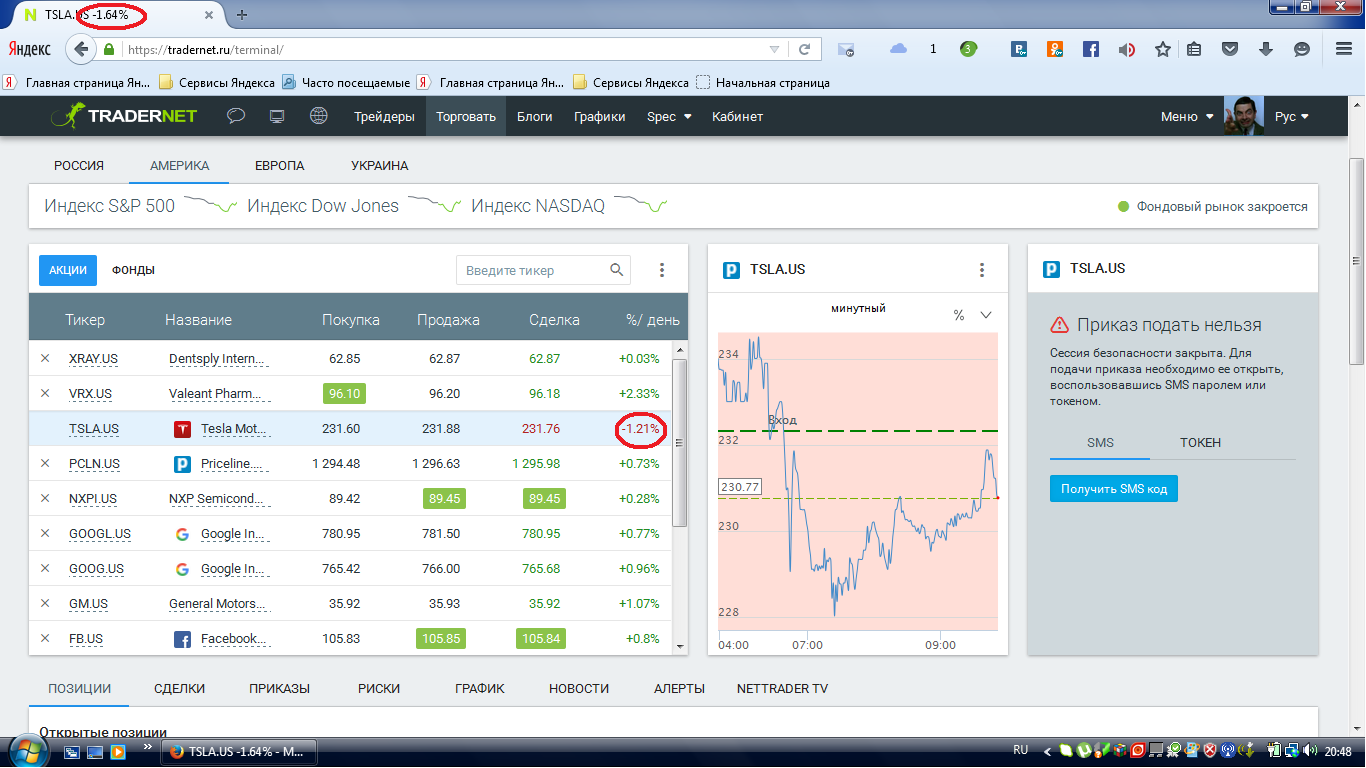Open the Firefox hamburger menu

(x=1344, y=49)
